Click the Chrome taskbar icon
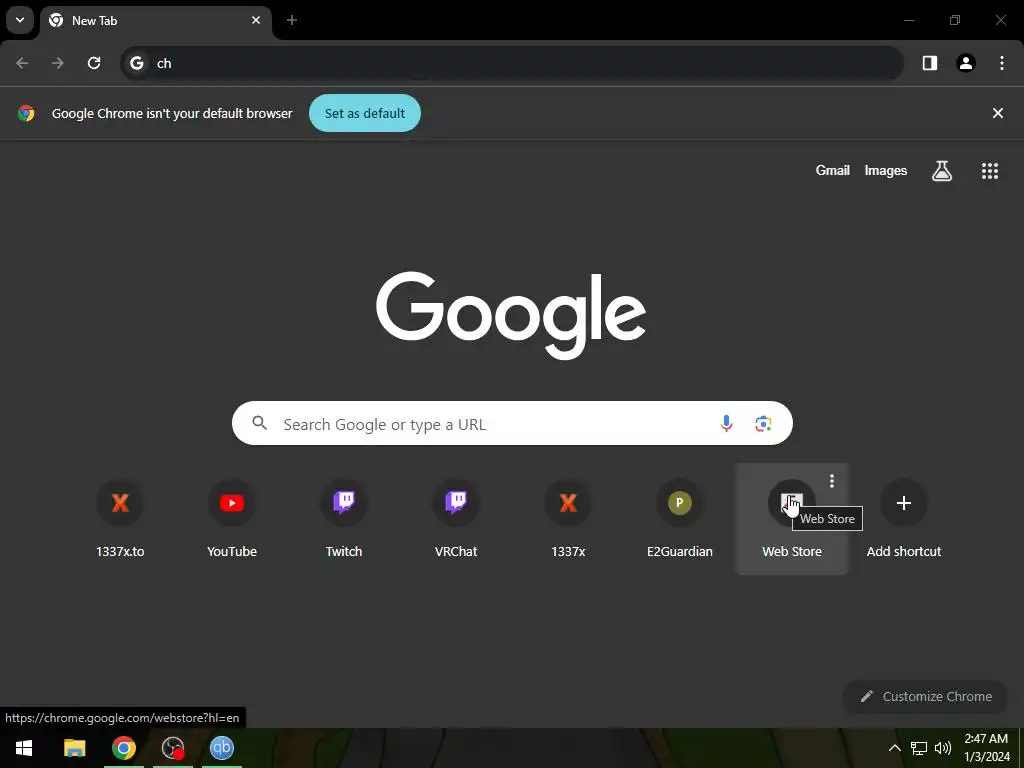The height and width of the screenshot is (768, 1024). point(123,748)
